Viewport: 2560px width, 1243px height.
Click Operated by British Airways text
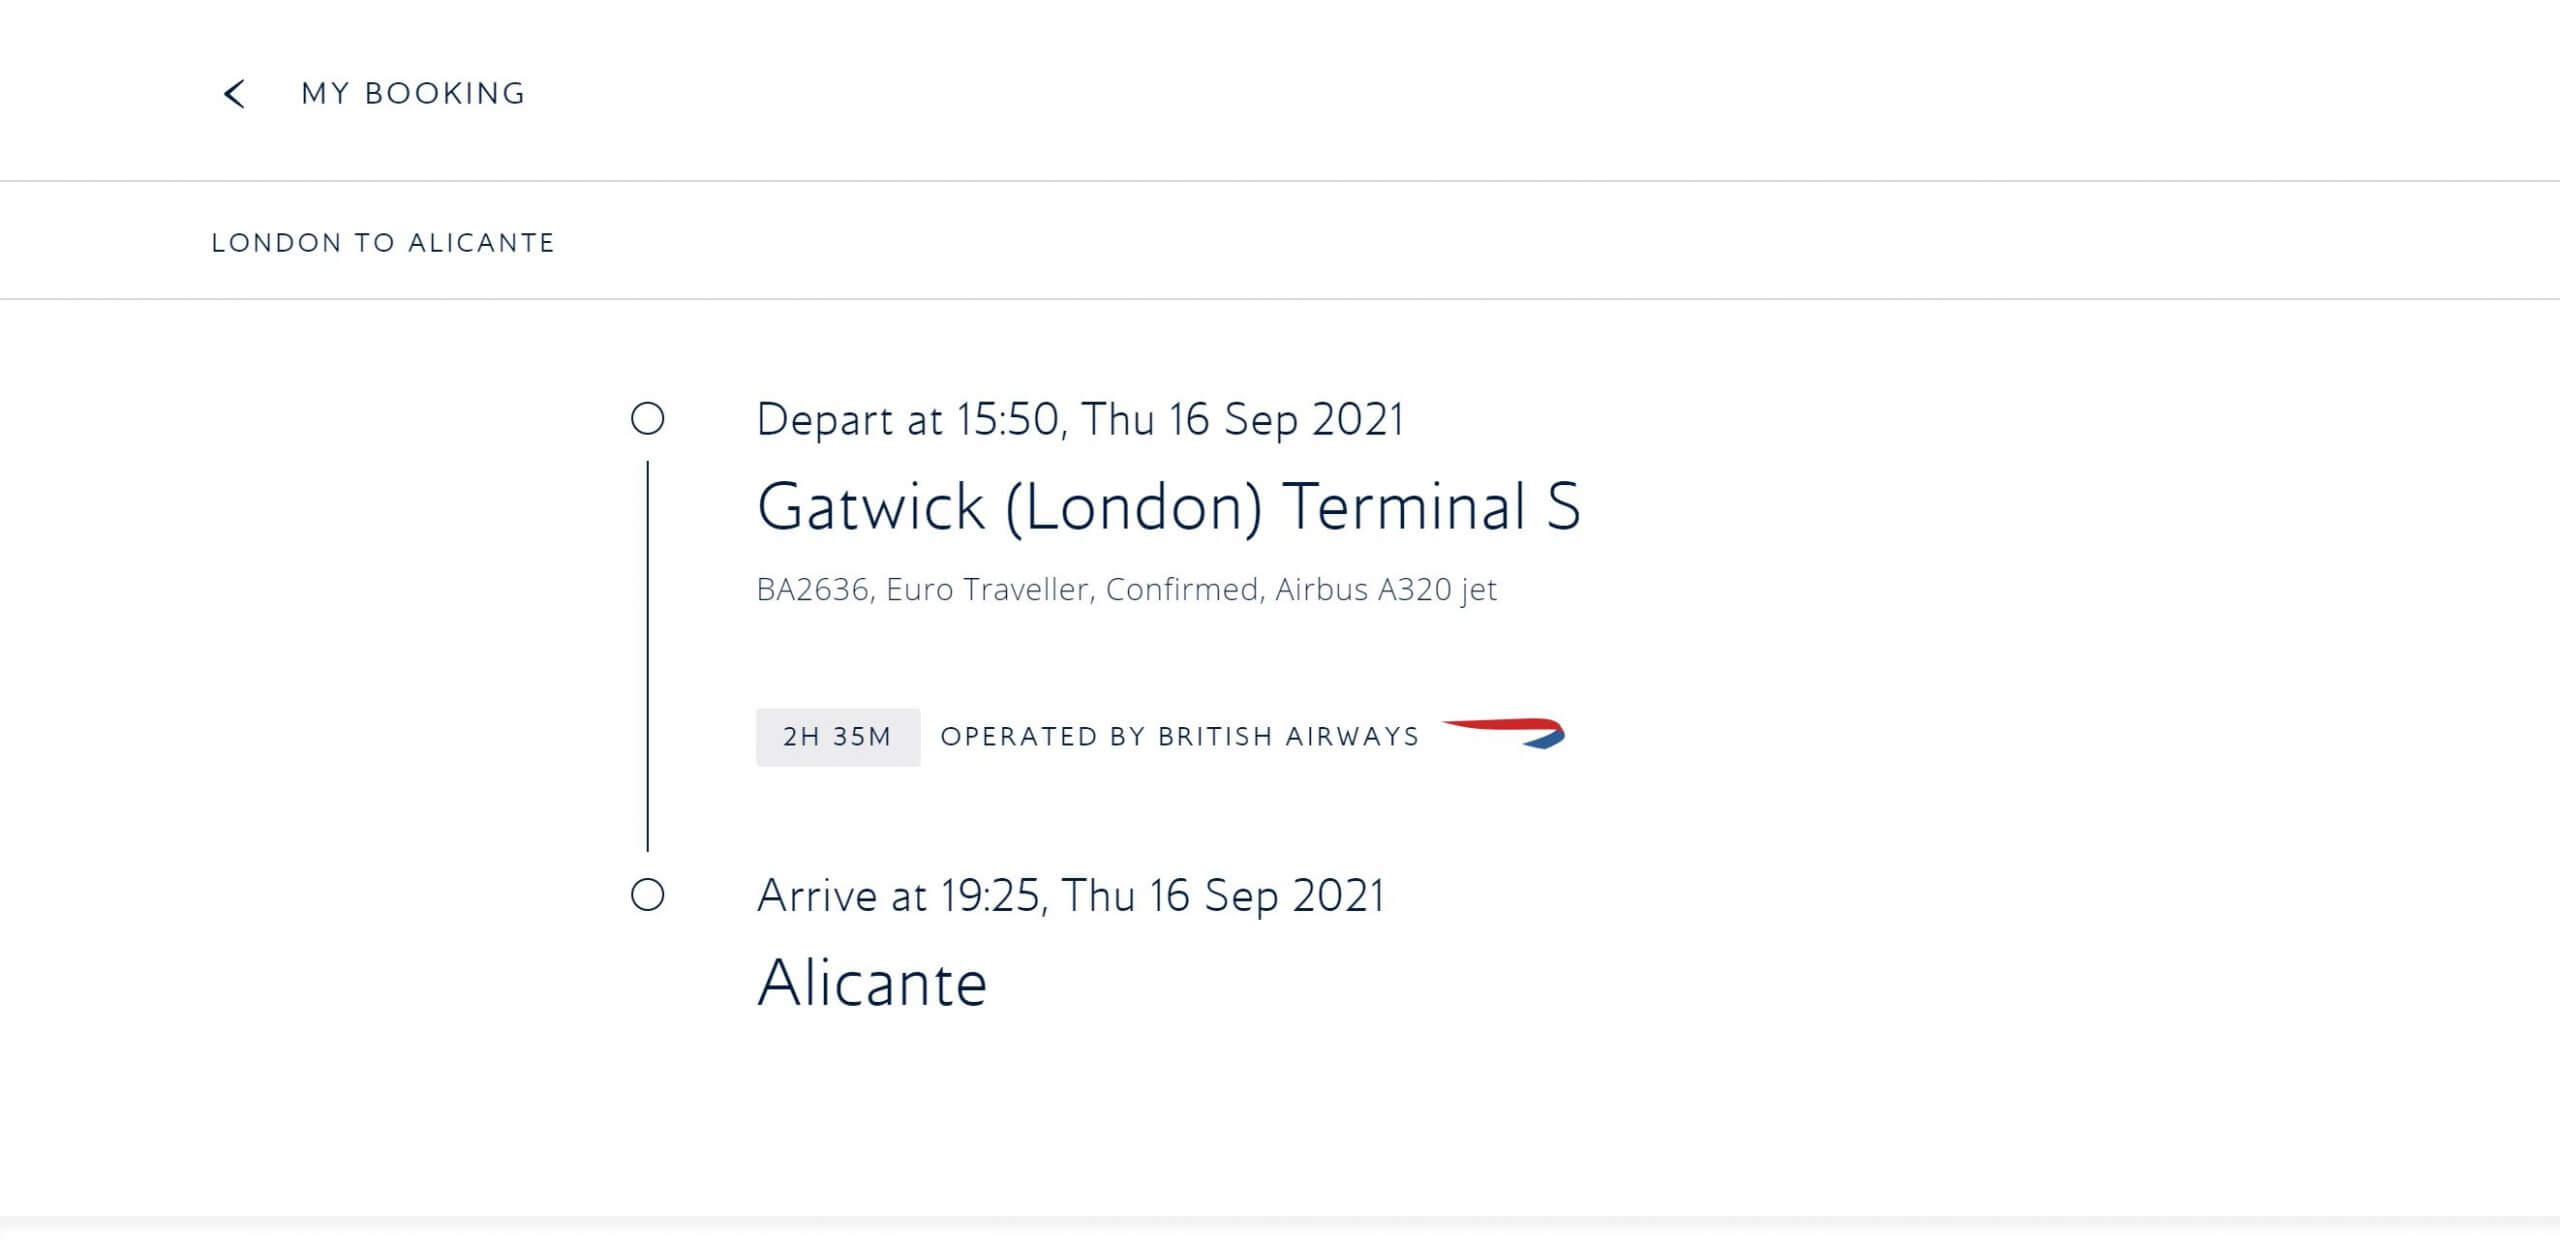coord(1180,737)
